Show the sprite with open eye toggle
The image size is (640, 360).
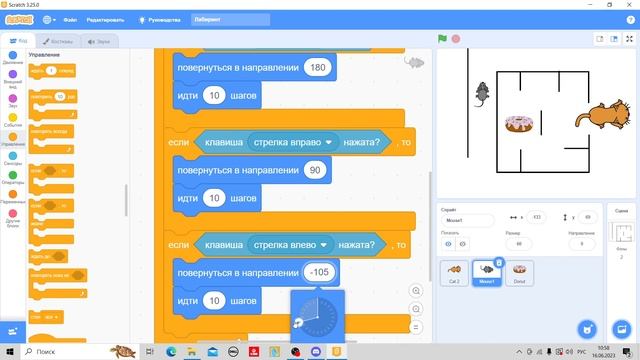pos(448,244)
